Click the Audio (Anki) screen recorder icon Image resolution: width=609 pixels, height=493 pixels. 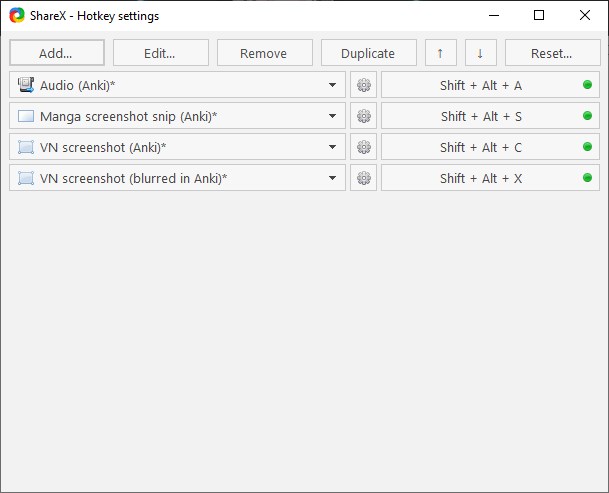click(x=26, y=85)
